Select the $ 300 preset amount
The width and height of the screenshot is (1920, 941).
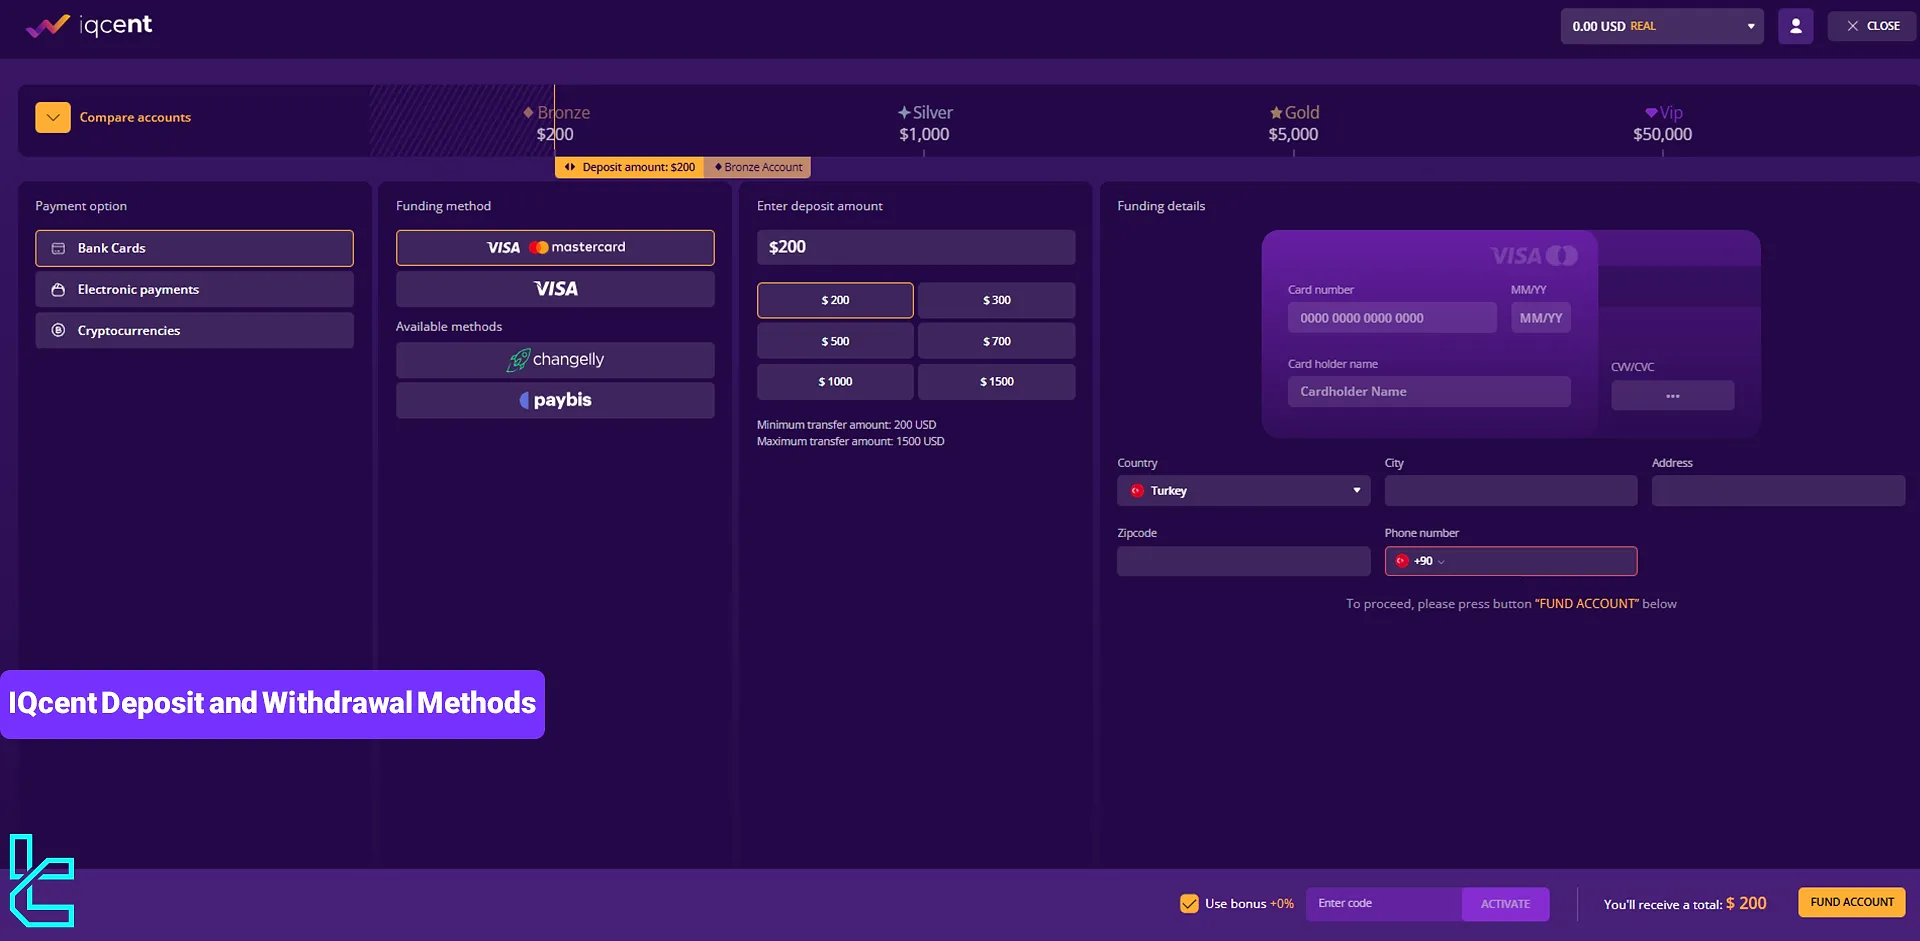(996, 300)
